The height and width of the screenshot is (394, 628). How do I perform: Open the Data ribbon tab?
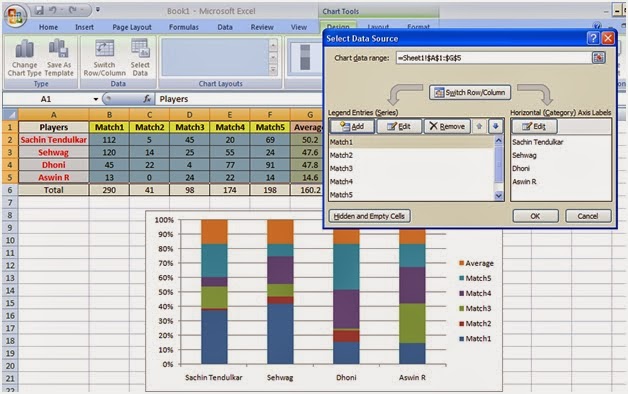pyautogui.click(x=225, y=27)
